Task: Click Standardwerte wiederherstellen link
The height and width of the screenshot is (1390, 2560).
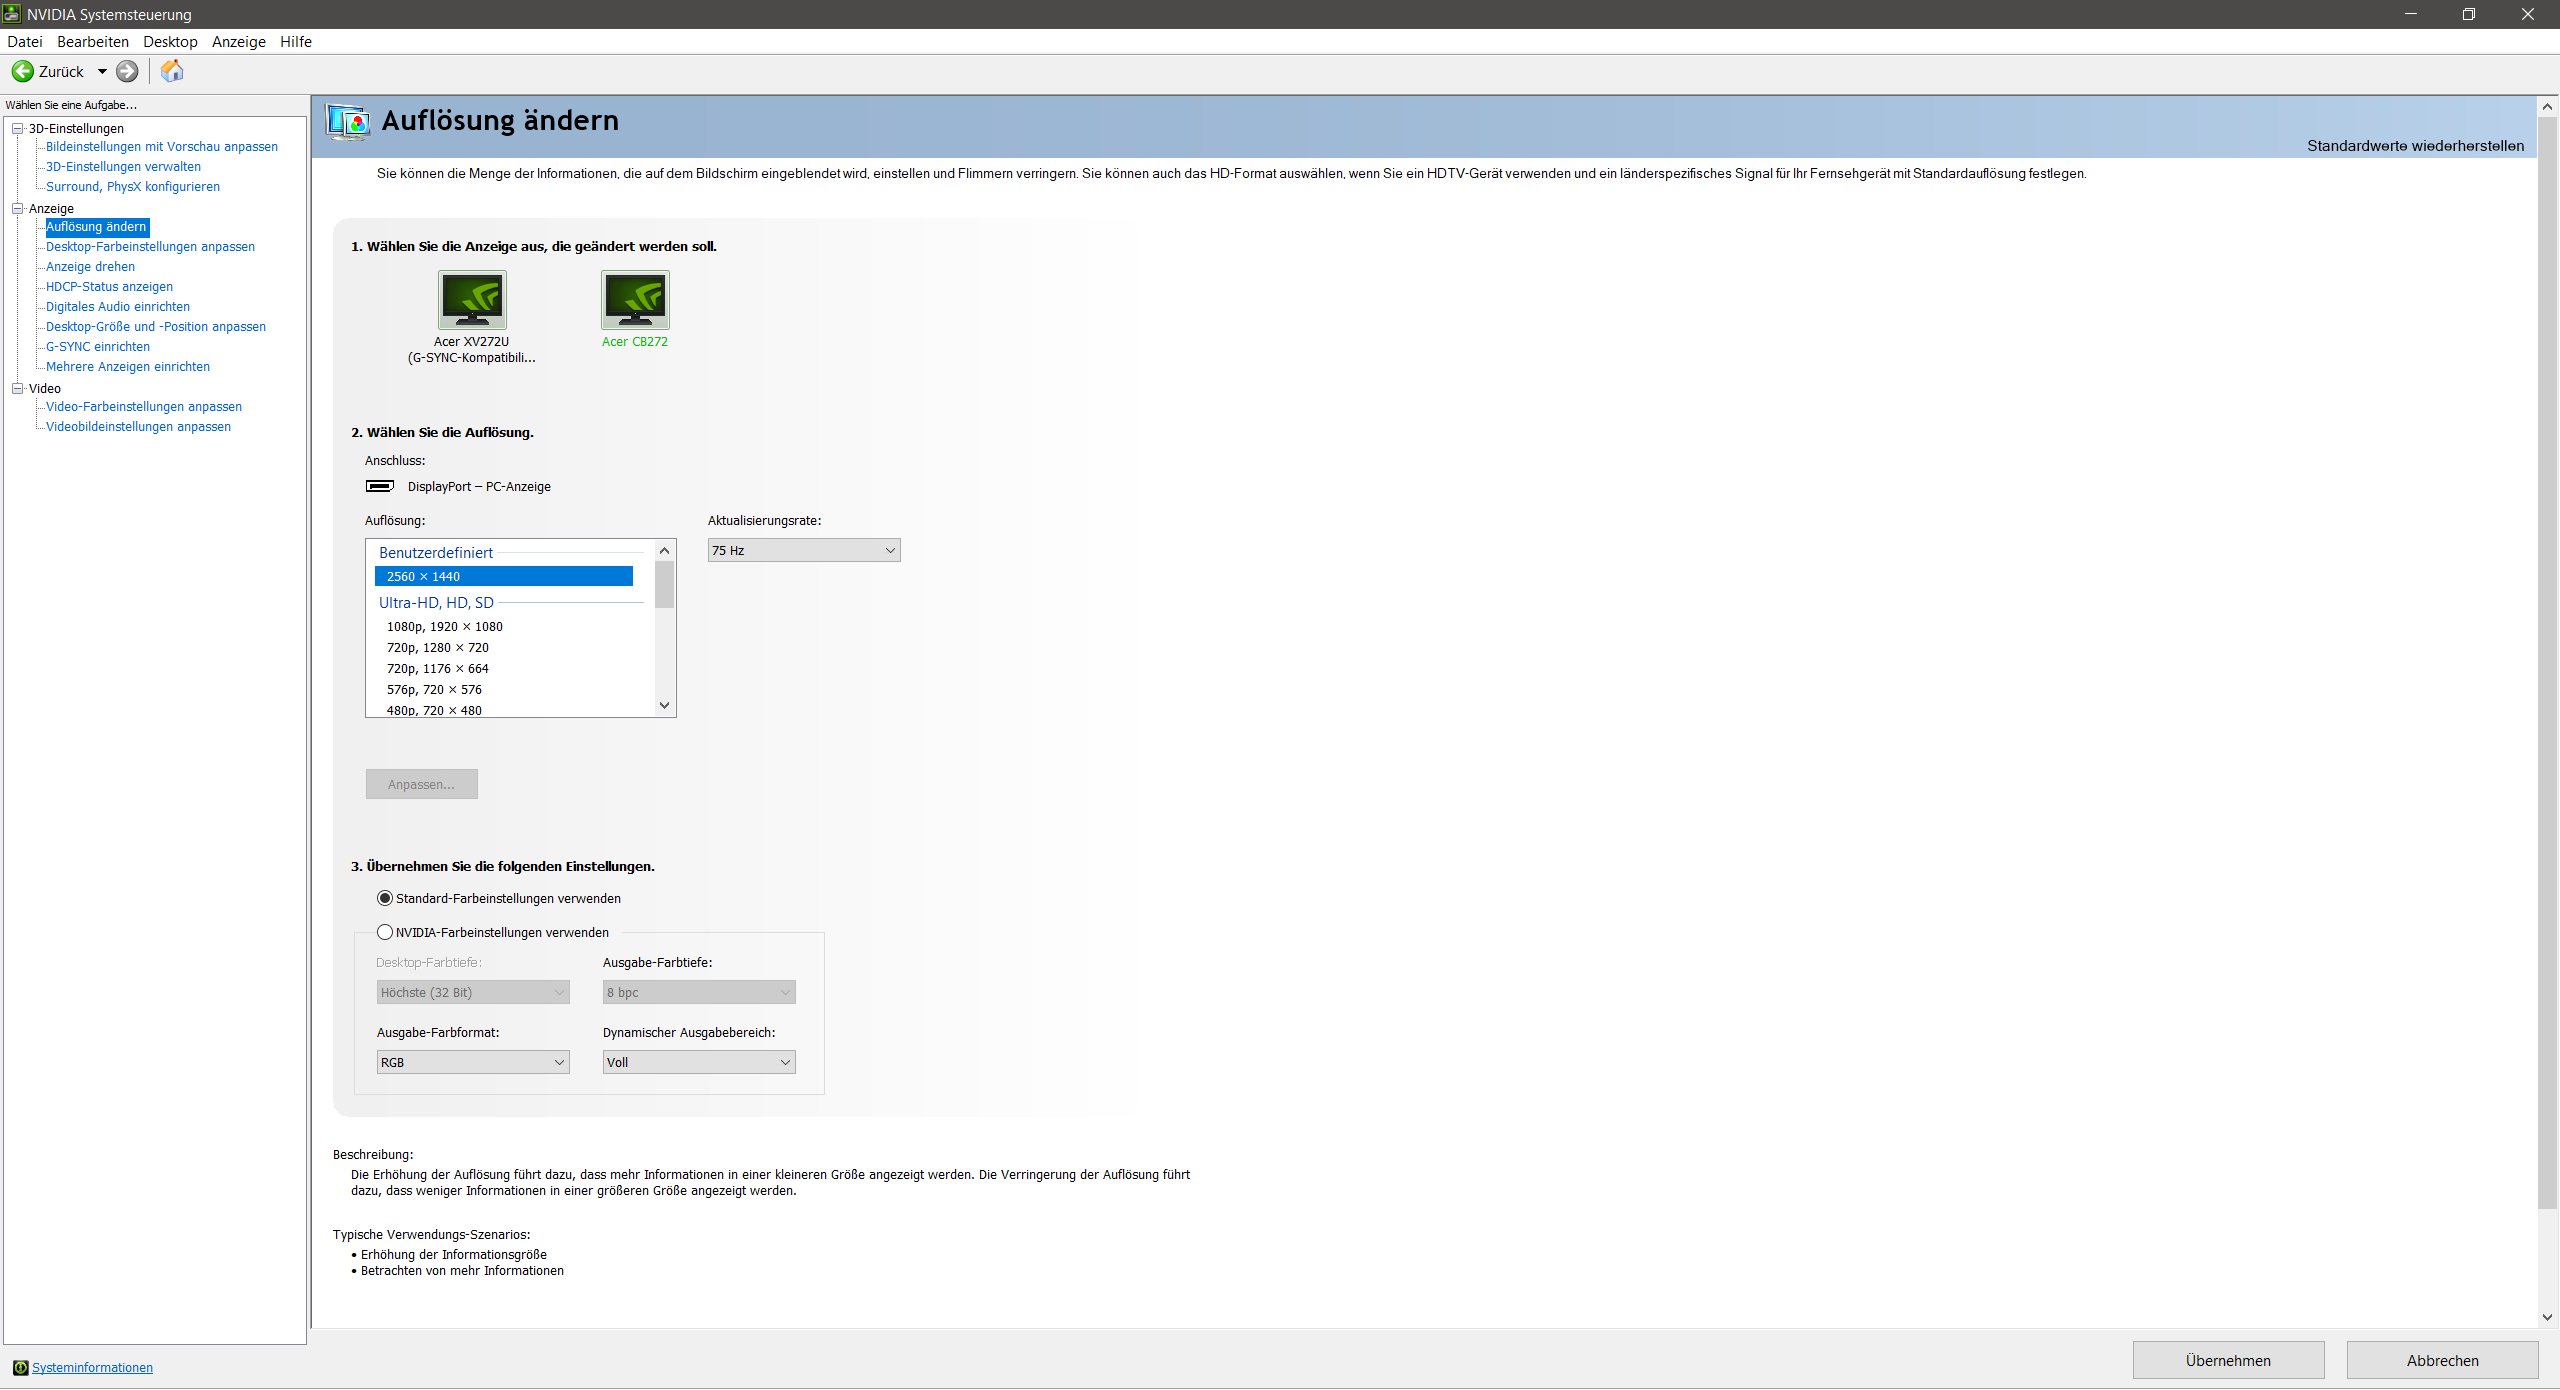Action: point(2415,146)
